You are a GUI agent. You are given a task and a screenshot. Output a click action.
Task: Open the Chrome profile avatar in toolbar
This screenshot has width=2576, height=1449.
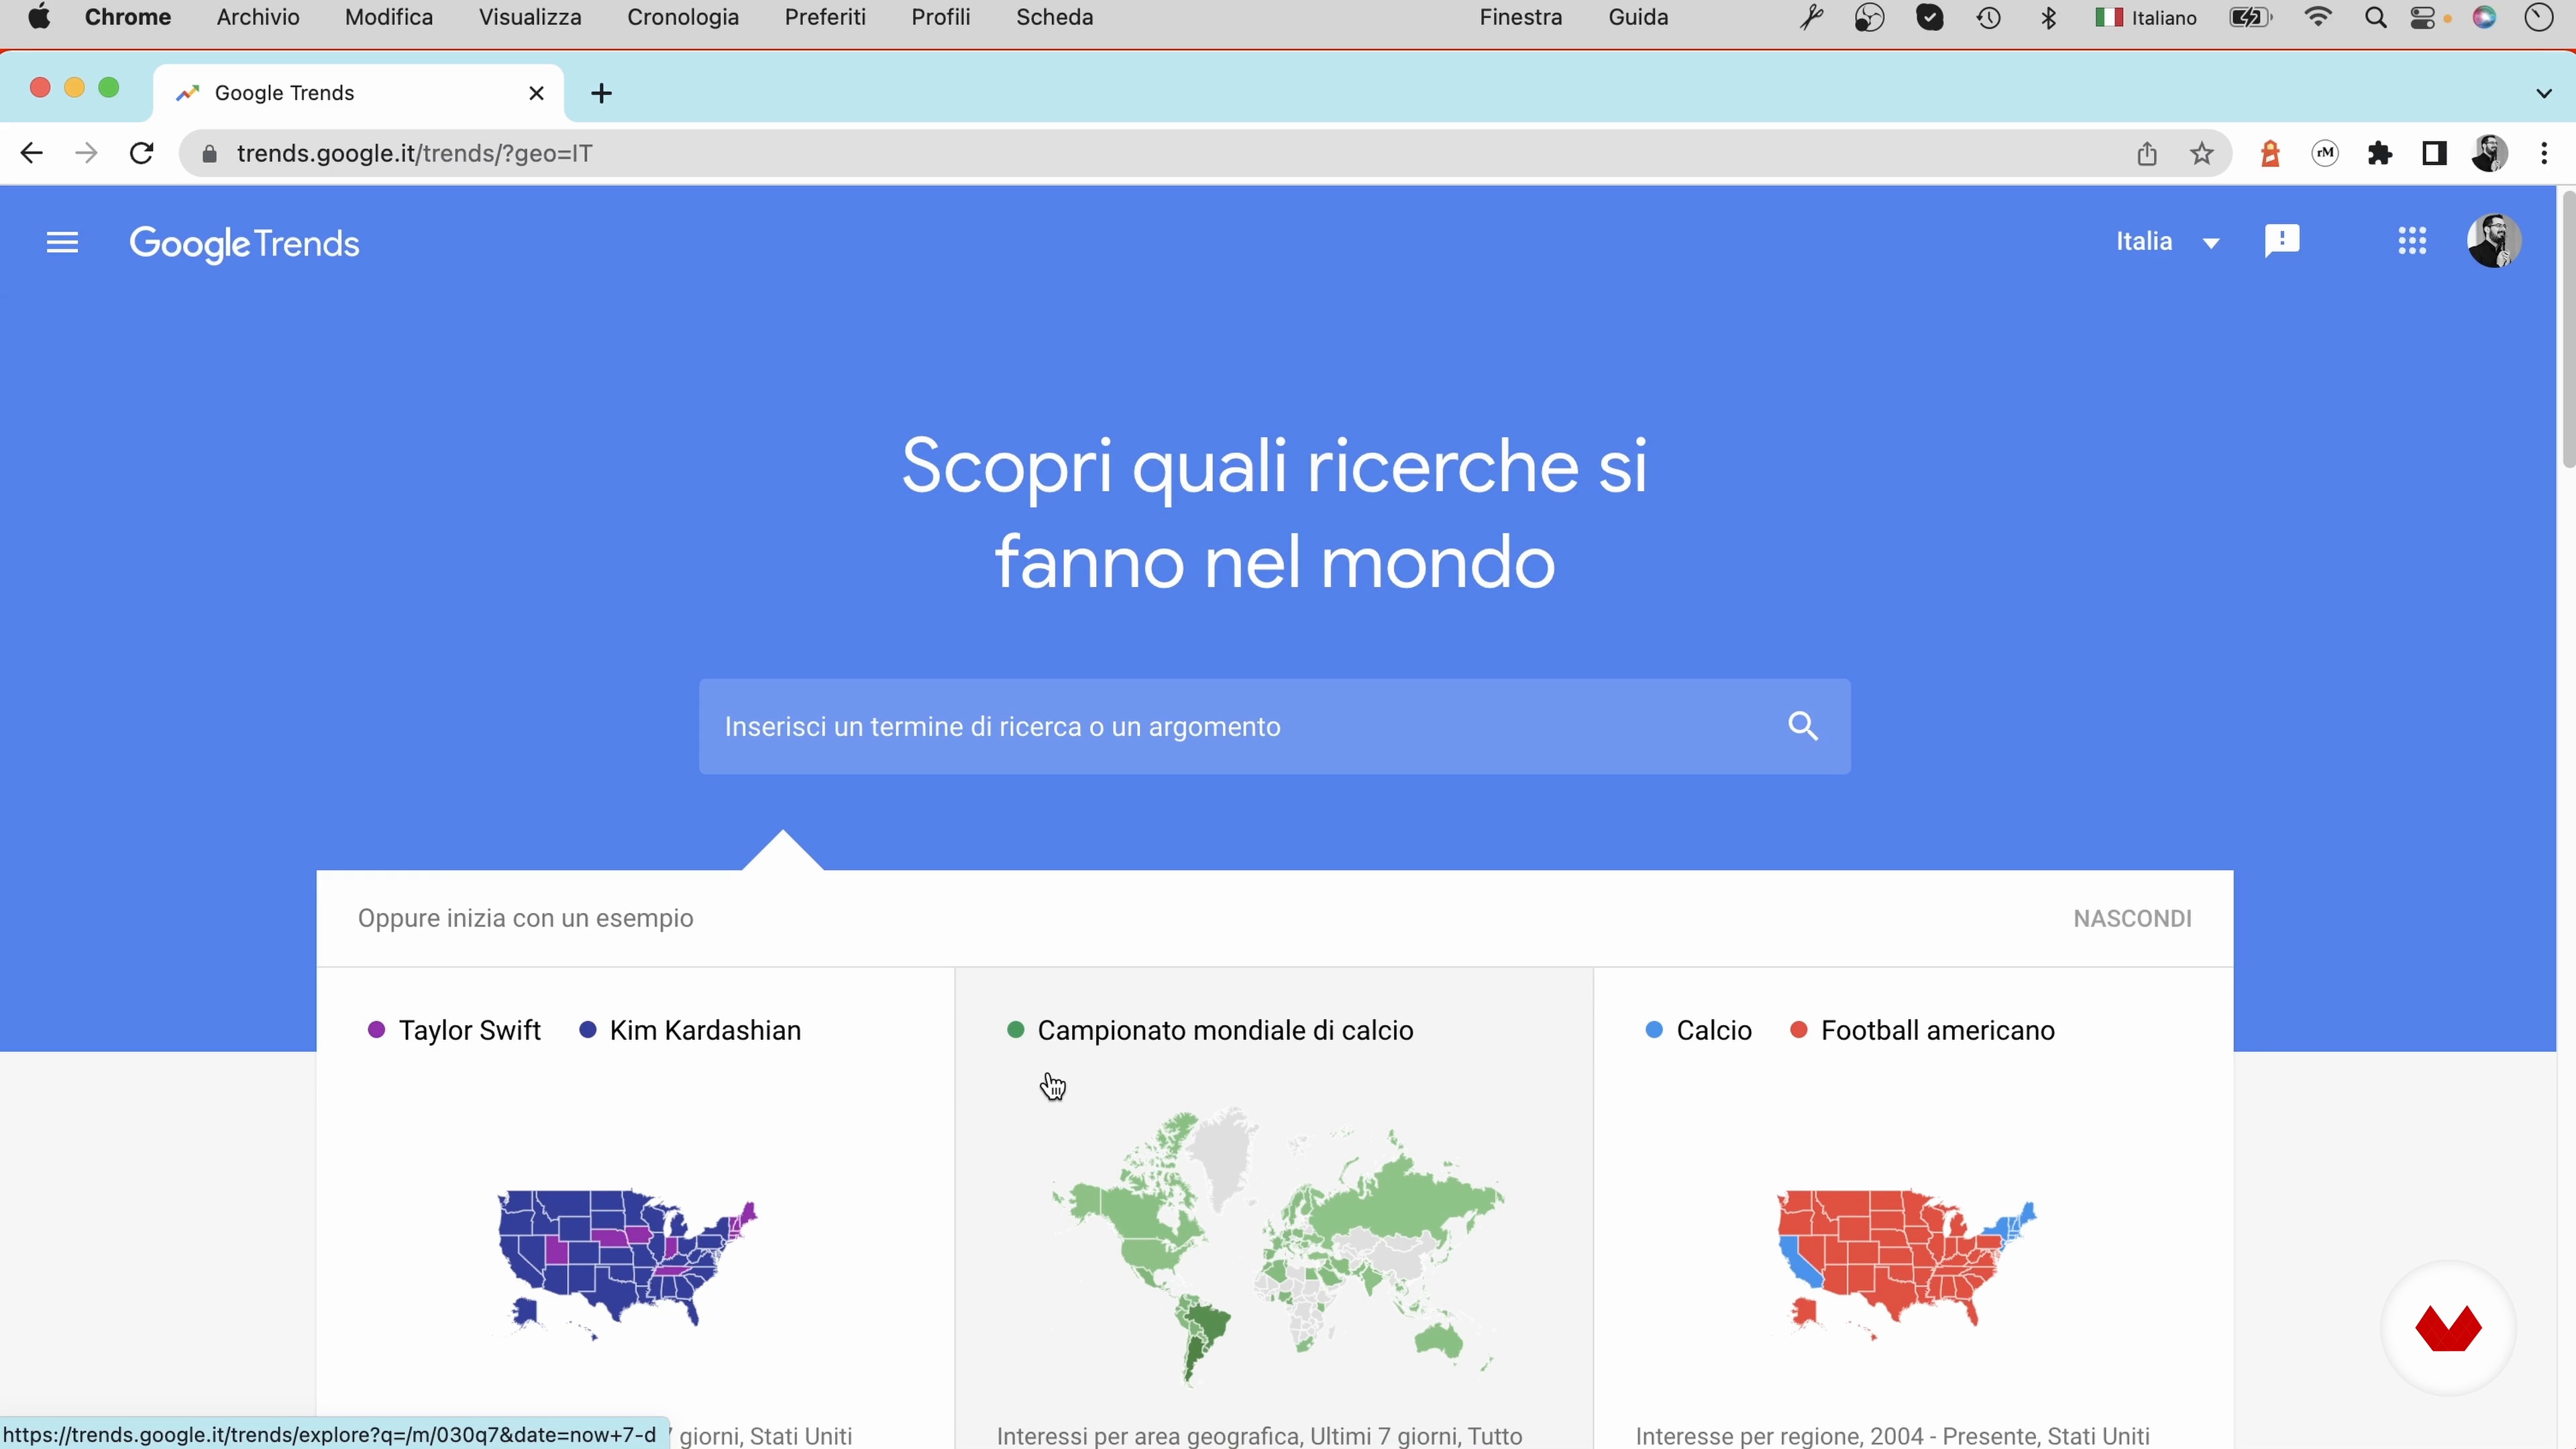[2489, 153]
